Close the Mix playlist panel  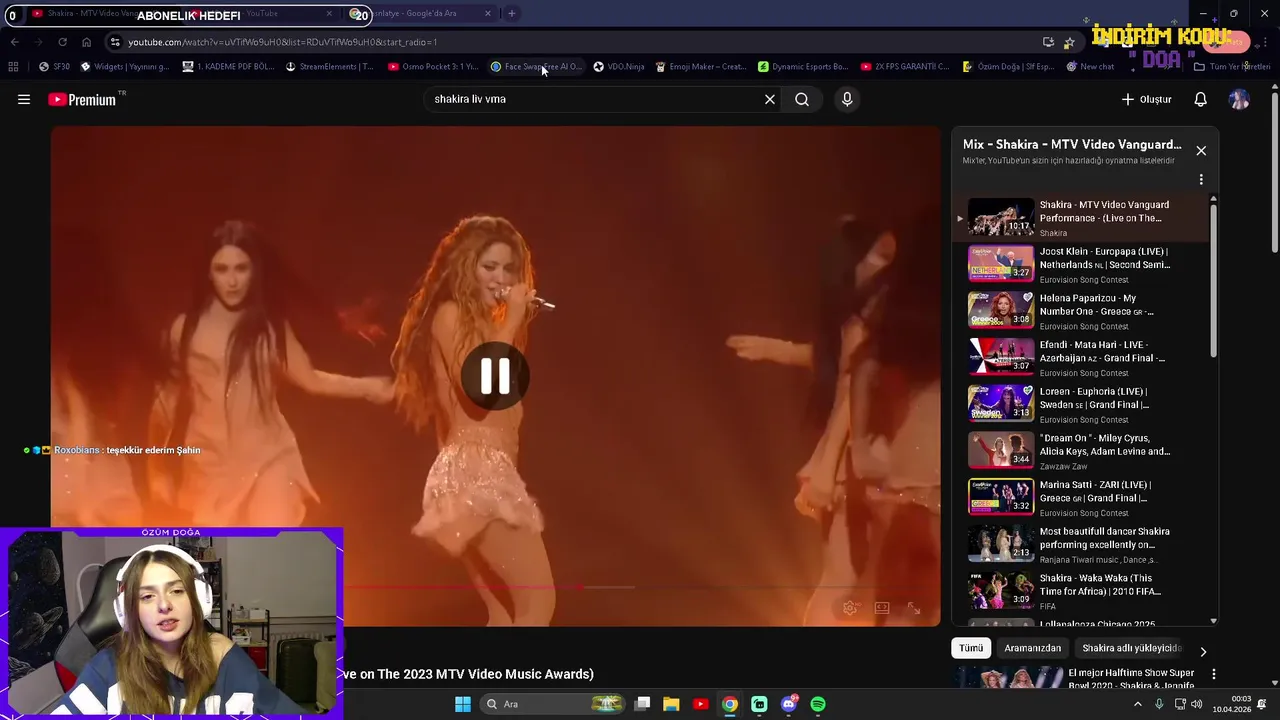click(1201, 151)
